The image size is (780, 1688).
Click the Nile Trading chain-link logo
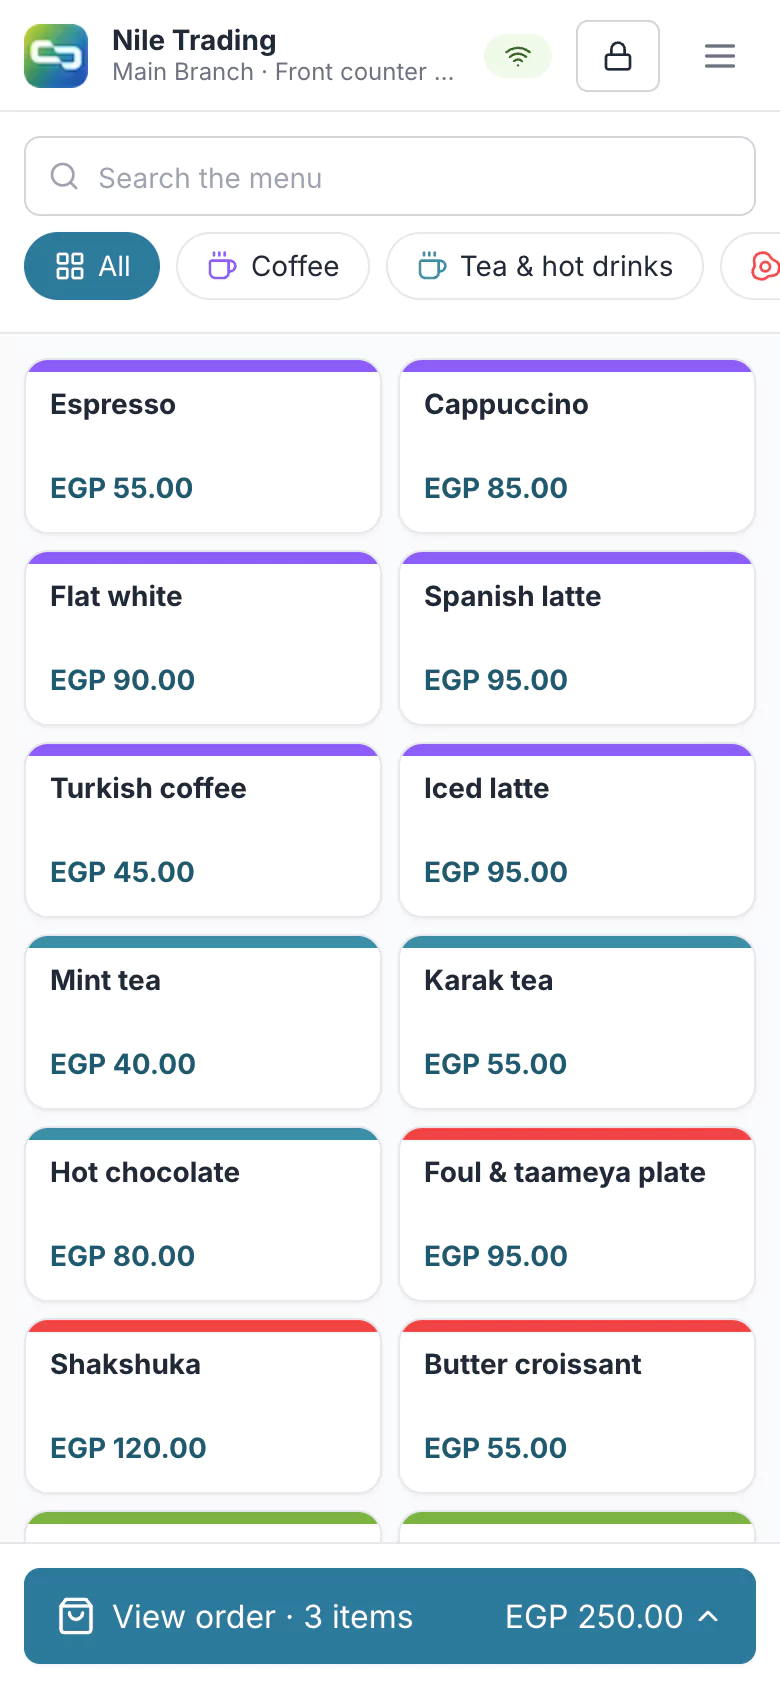pos(56,56)
